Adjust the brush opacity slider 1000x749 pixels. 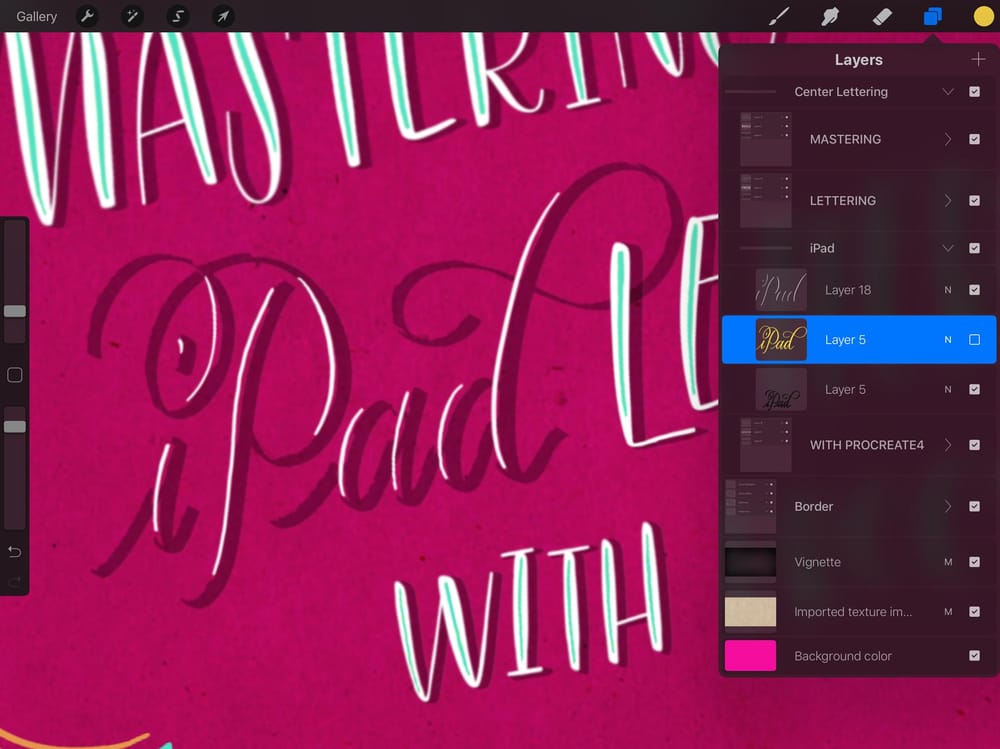point(15,427)
